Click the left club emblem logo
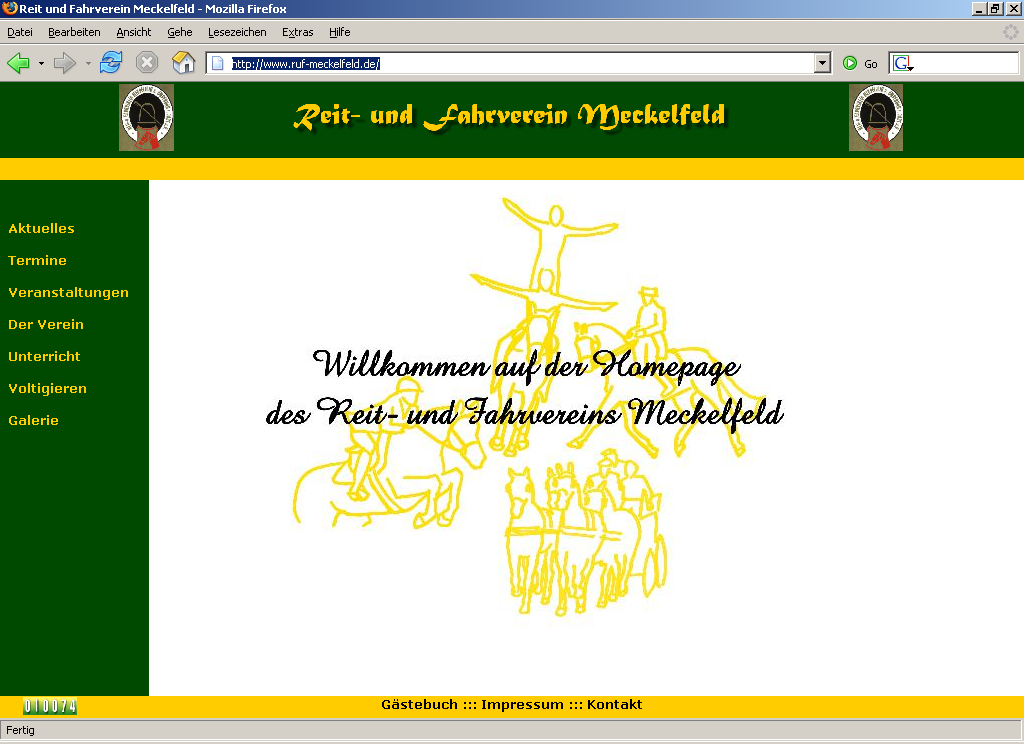The image size is (1024, 744). 146,118
